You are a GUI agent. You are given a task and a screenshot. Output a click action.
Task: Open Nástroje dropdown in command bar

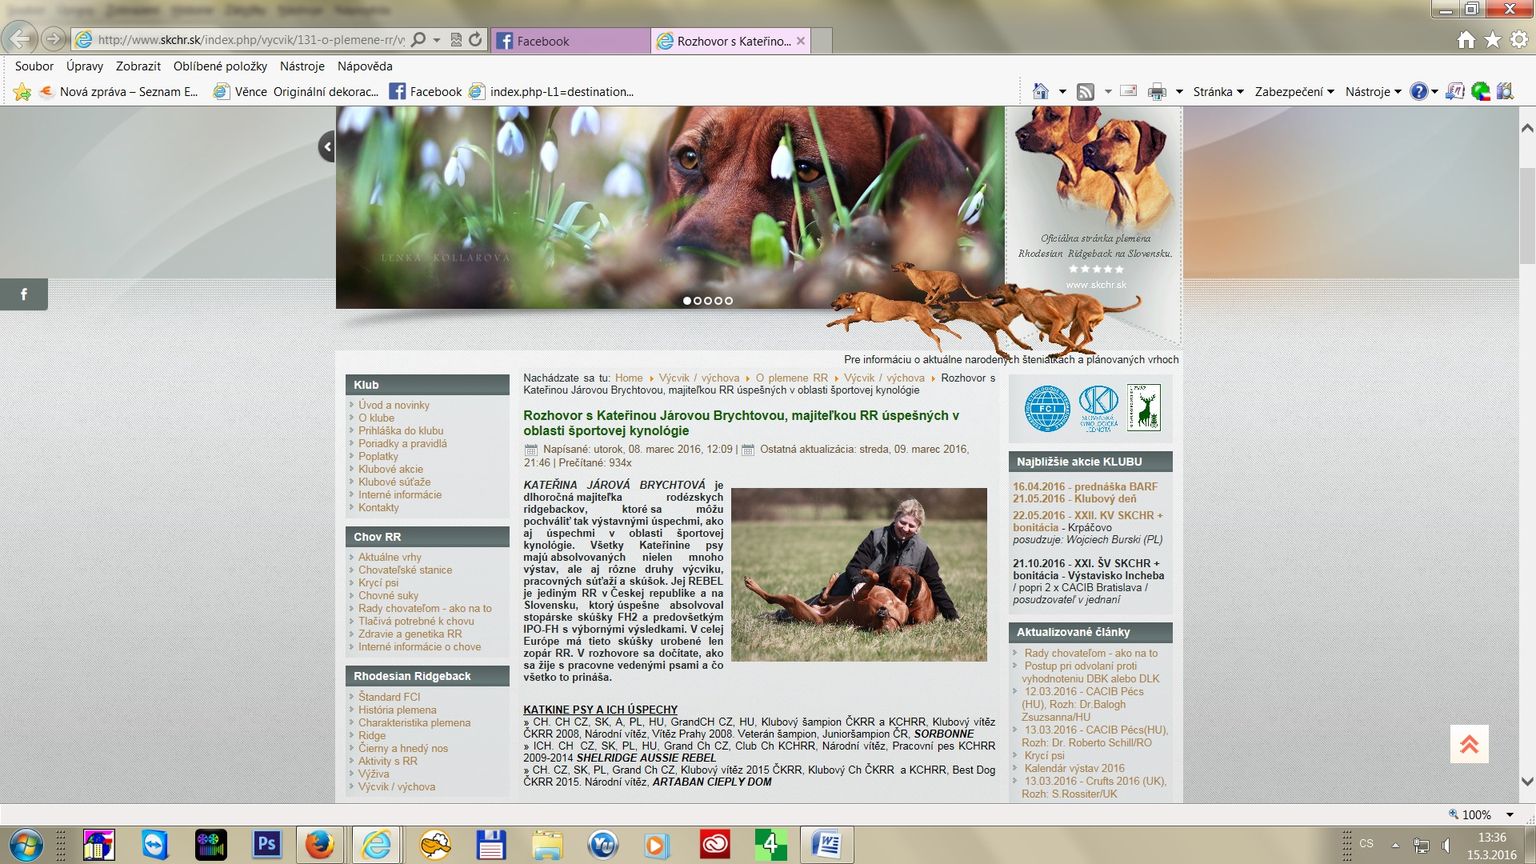[1373, 91]
